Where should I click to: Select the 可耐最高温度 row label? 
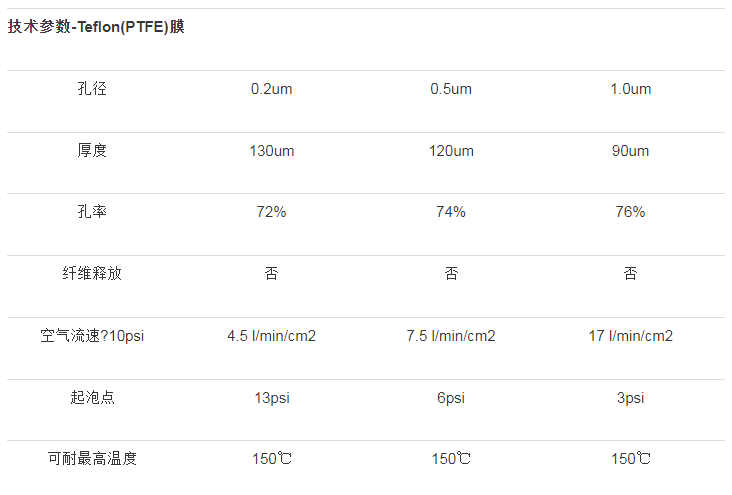92,459
